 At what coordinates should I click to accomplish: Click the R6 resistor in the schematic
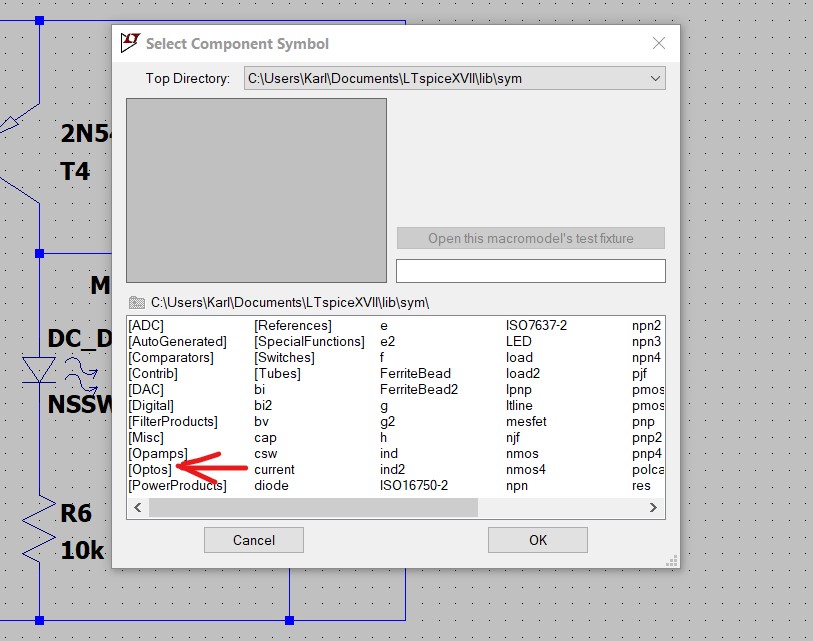(39, 529)
